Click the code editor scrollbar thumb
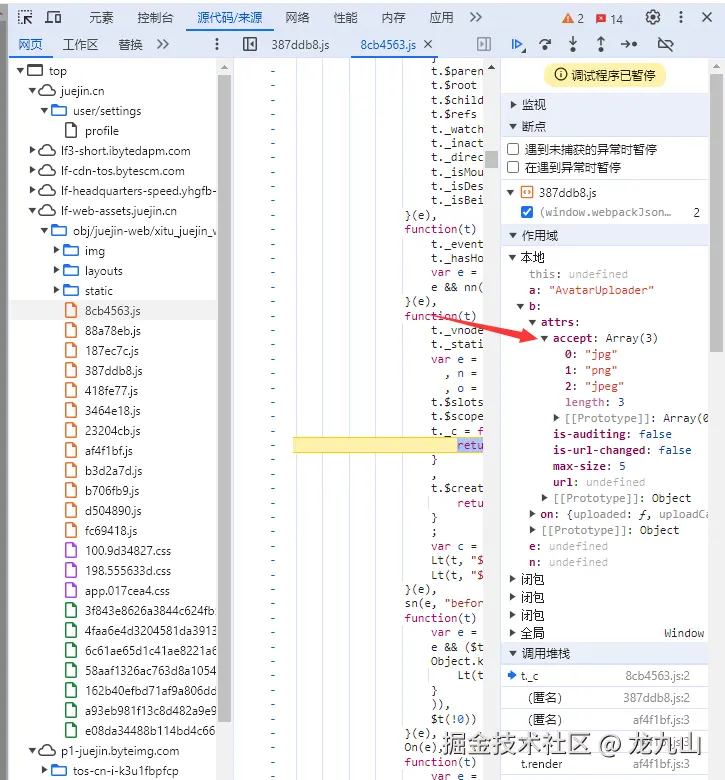The height and width of the screenshot is (780, 725). tap(492, 159)
